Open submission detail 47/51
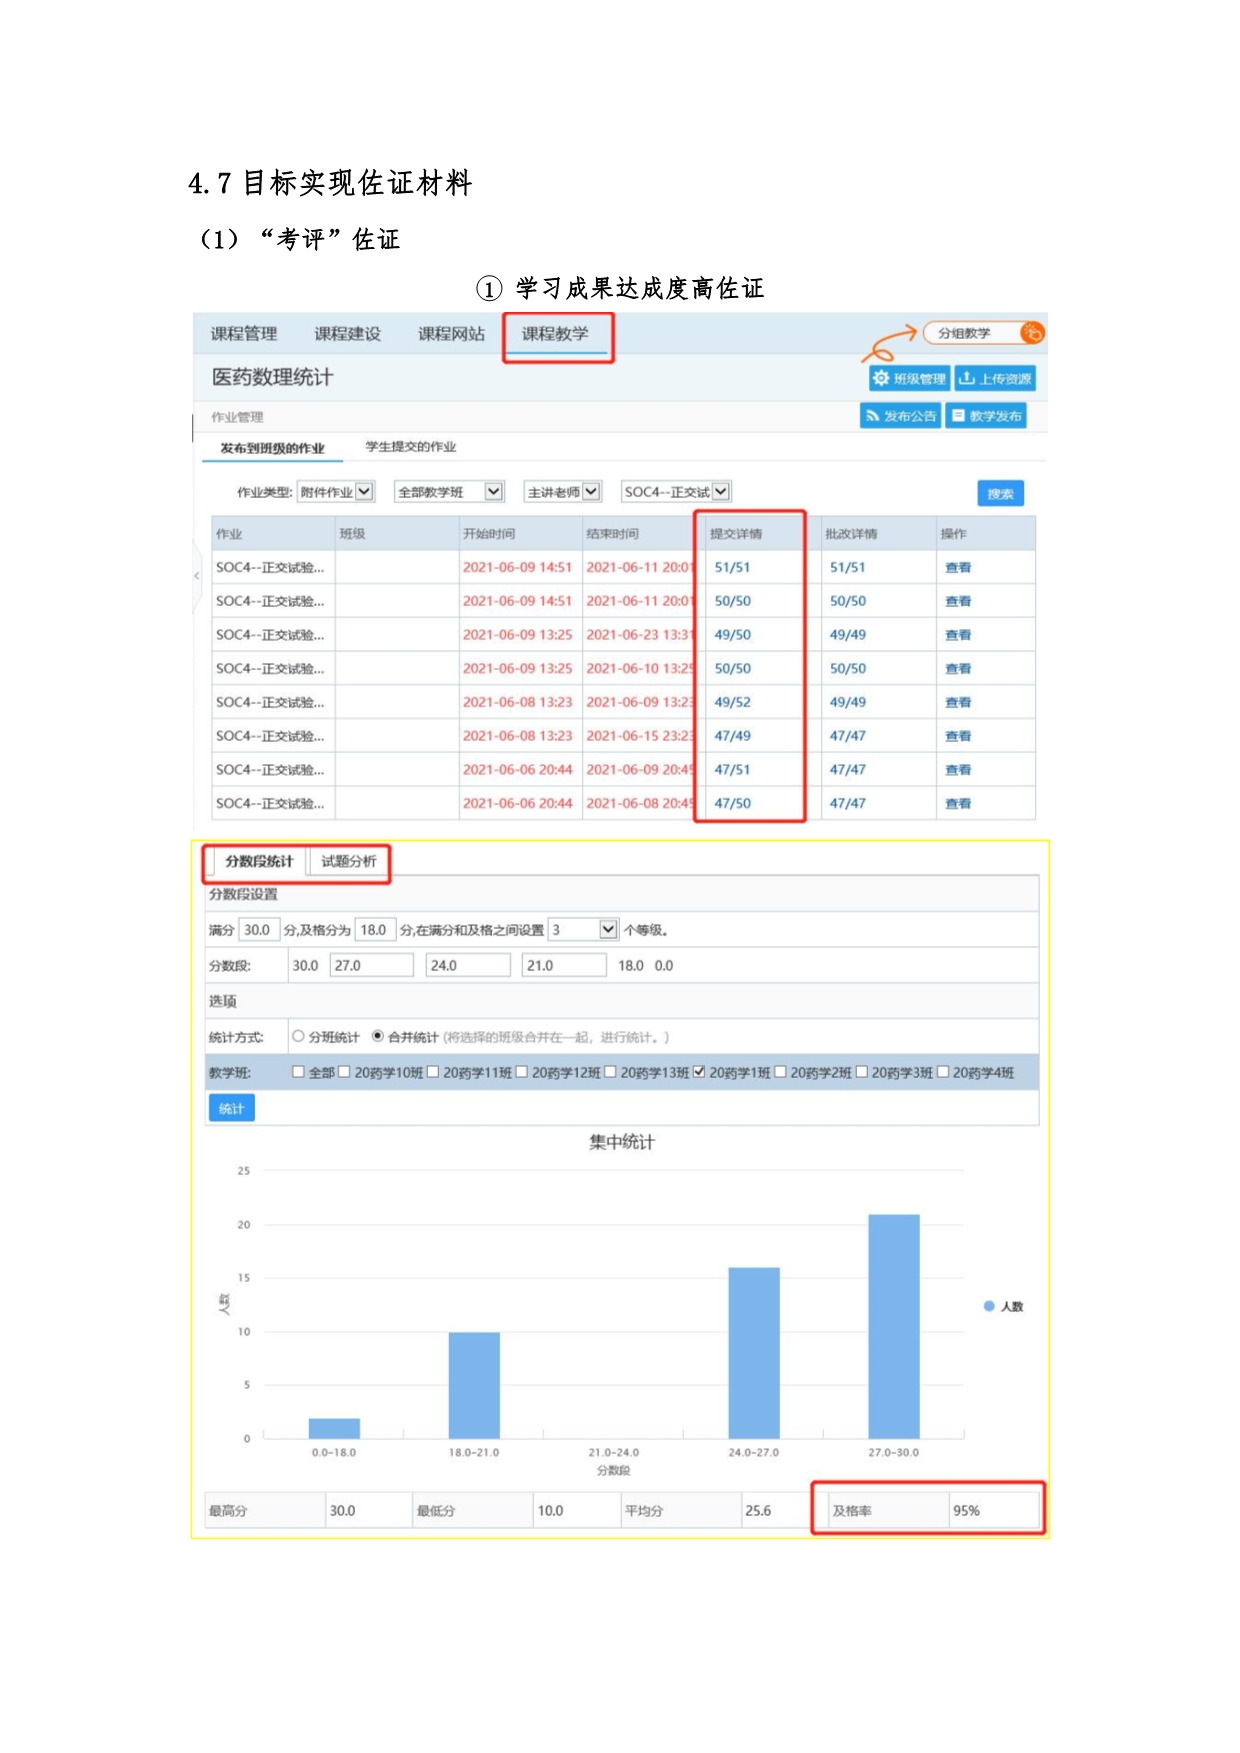The image size is (1240, 1753). click(x=732, y=769)
